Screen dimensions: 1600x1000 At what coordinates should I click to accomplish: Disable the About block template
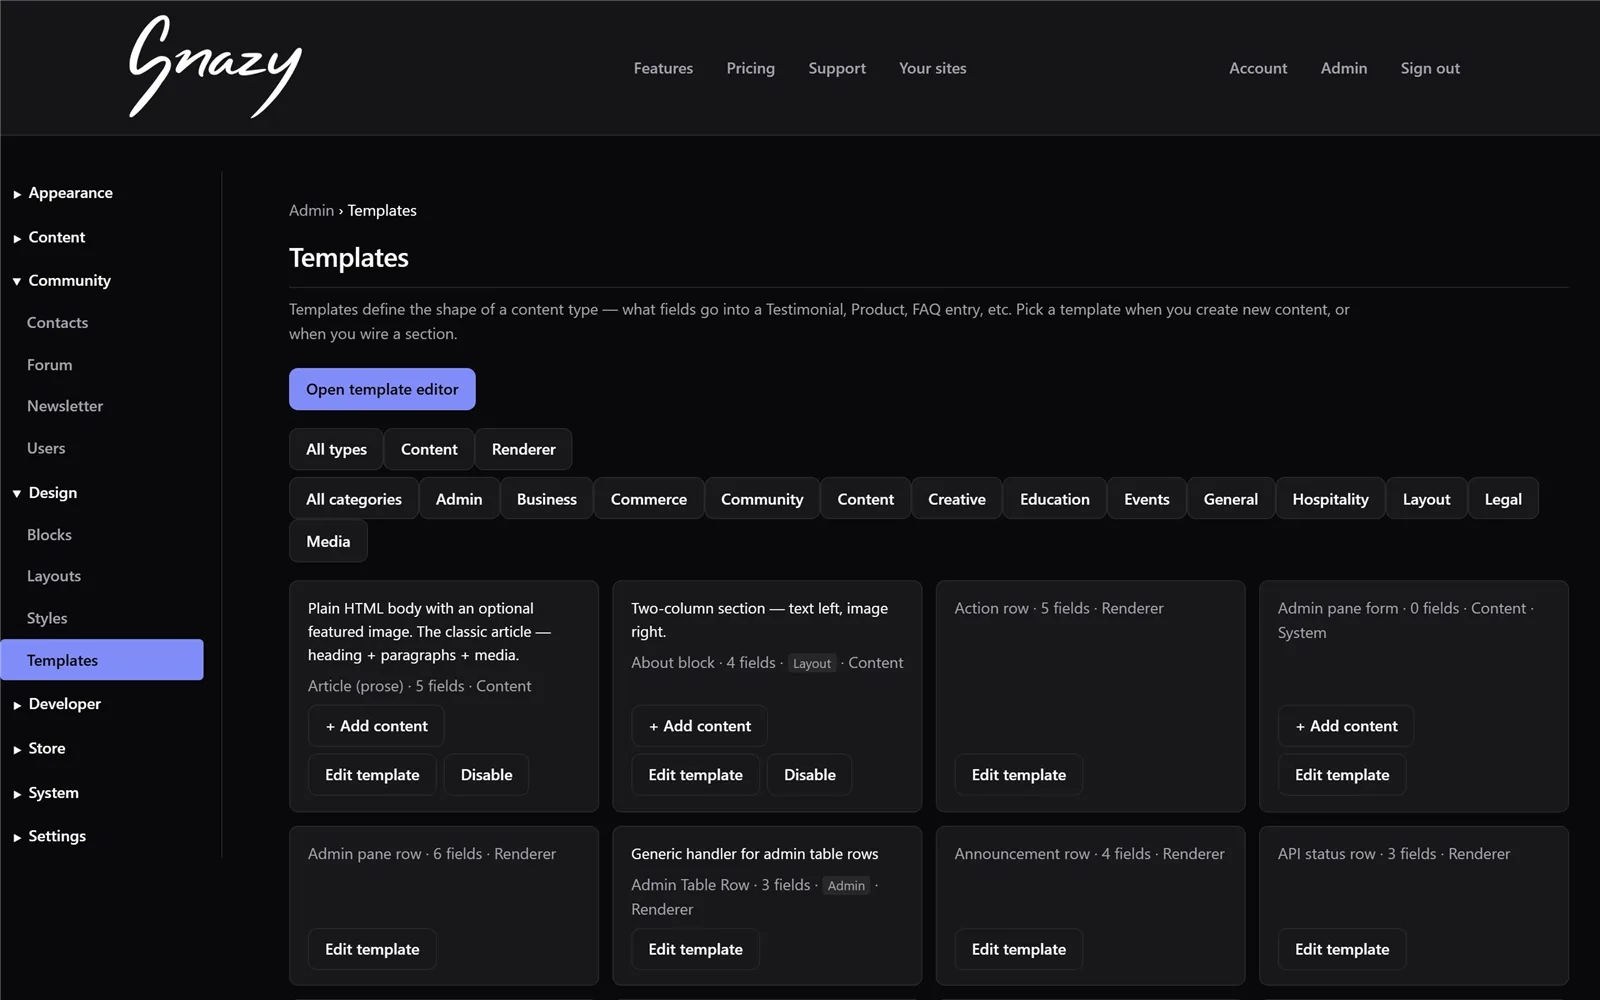pos(809,775)
